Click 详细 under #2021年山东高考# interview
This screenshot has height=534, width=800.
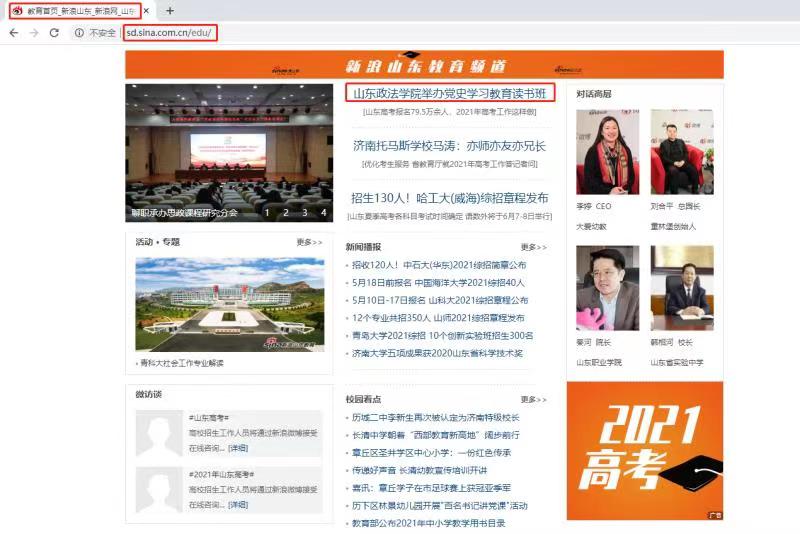pos(238,505)
